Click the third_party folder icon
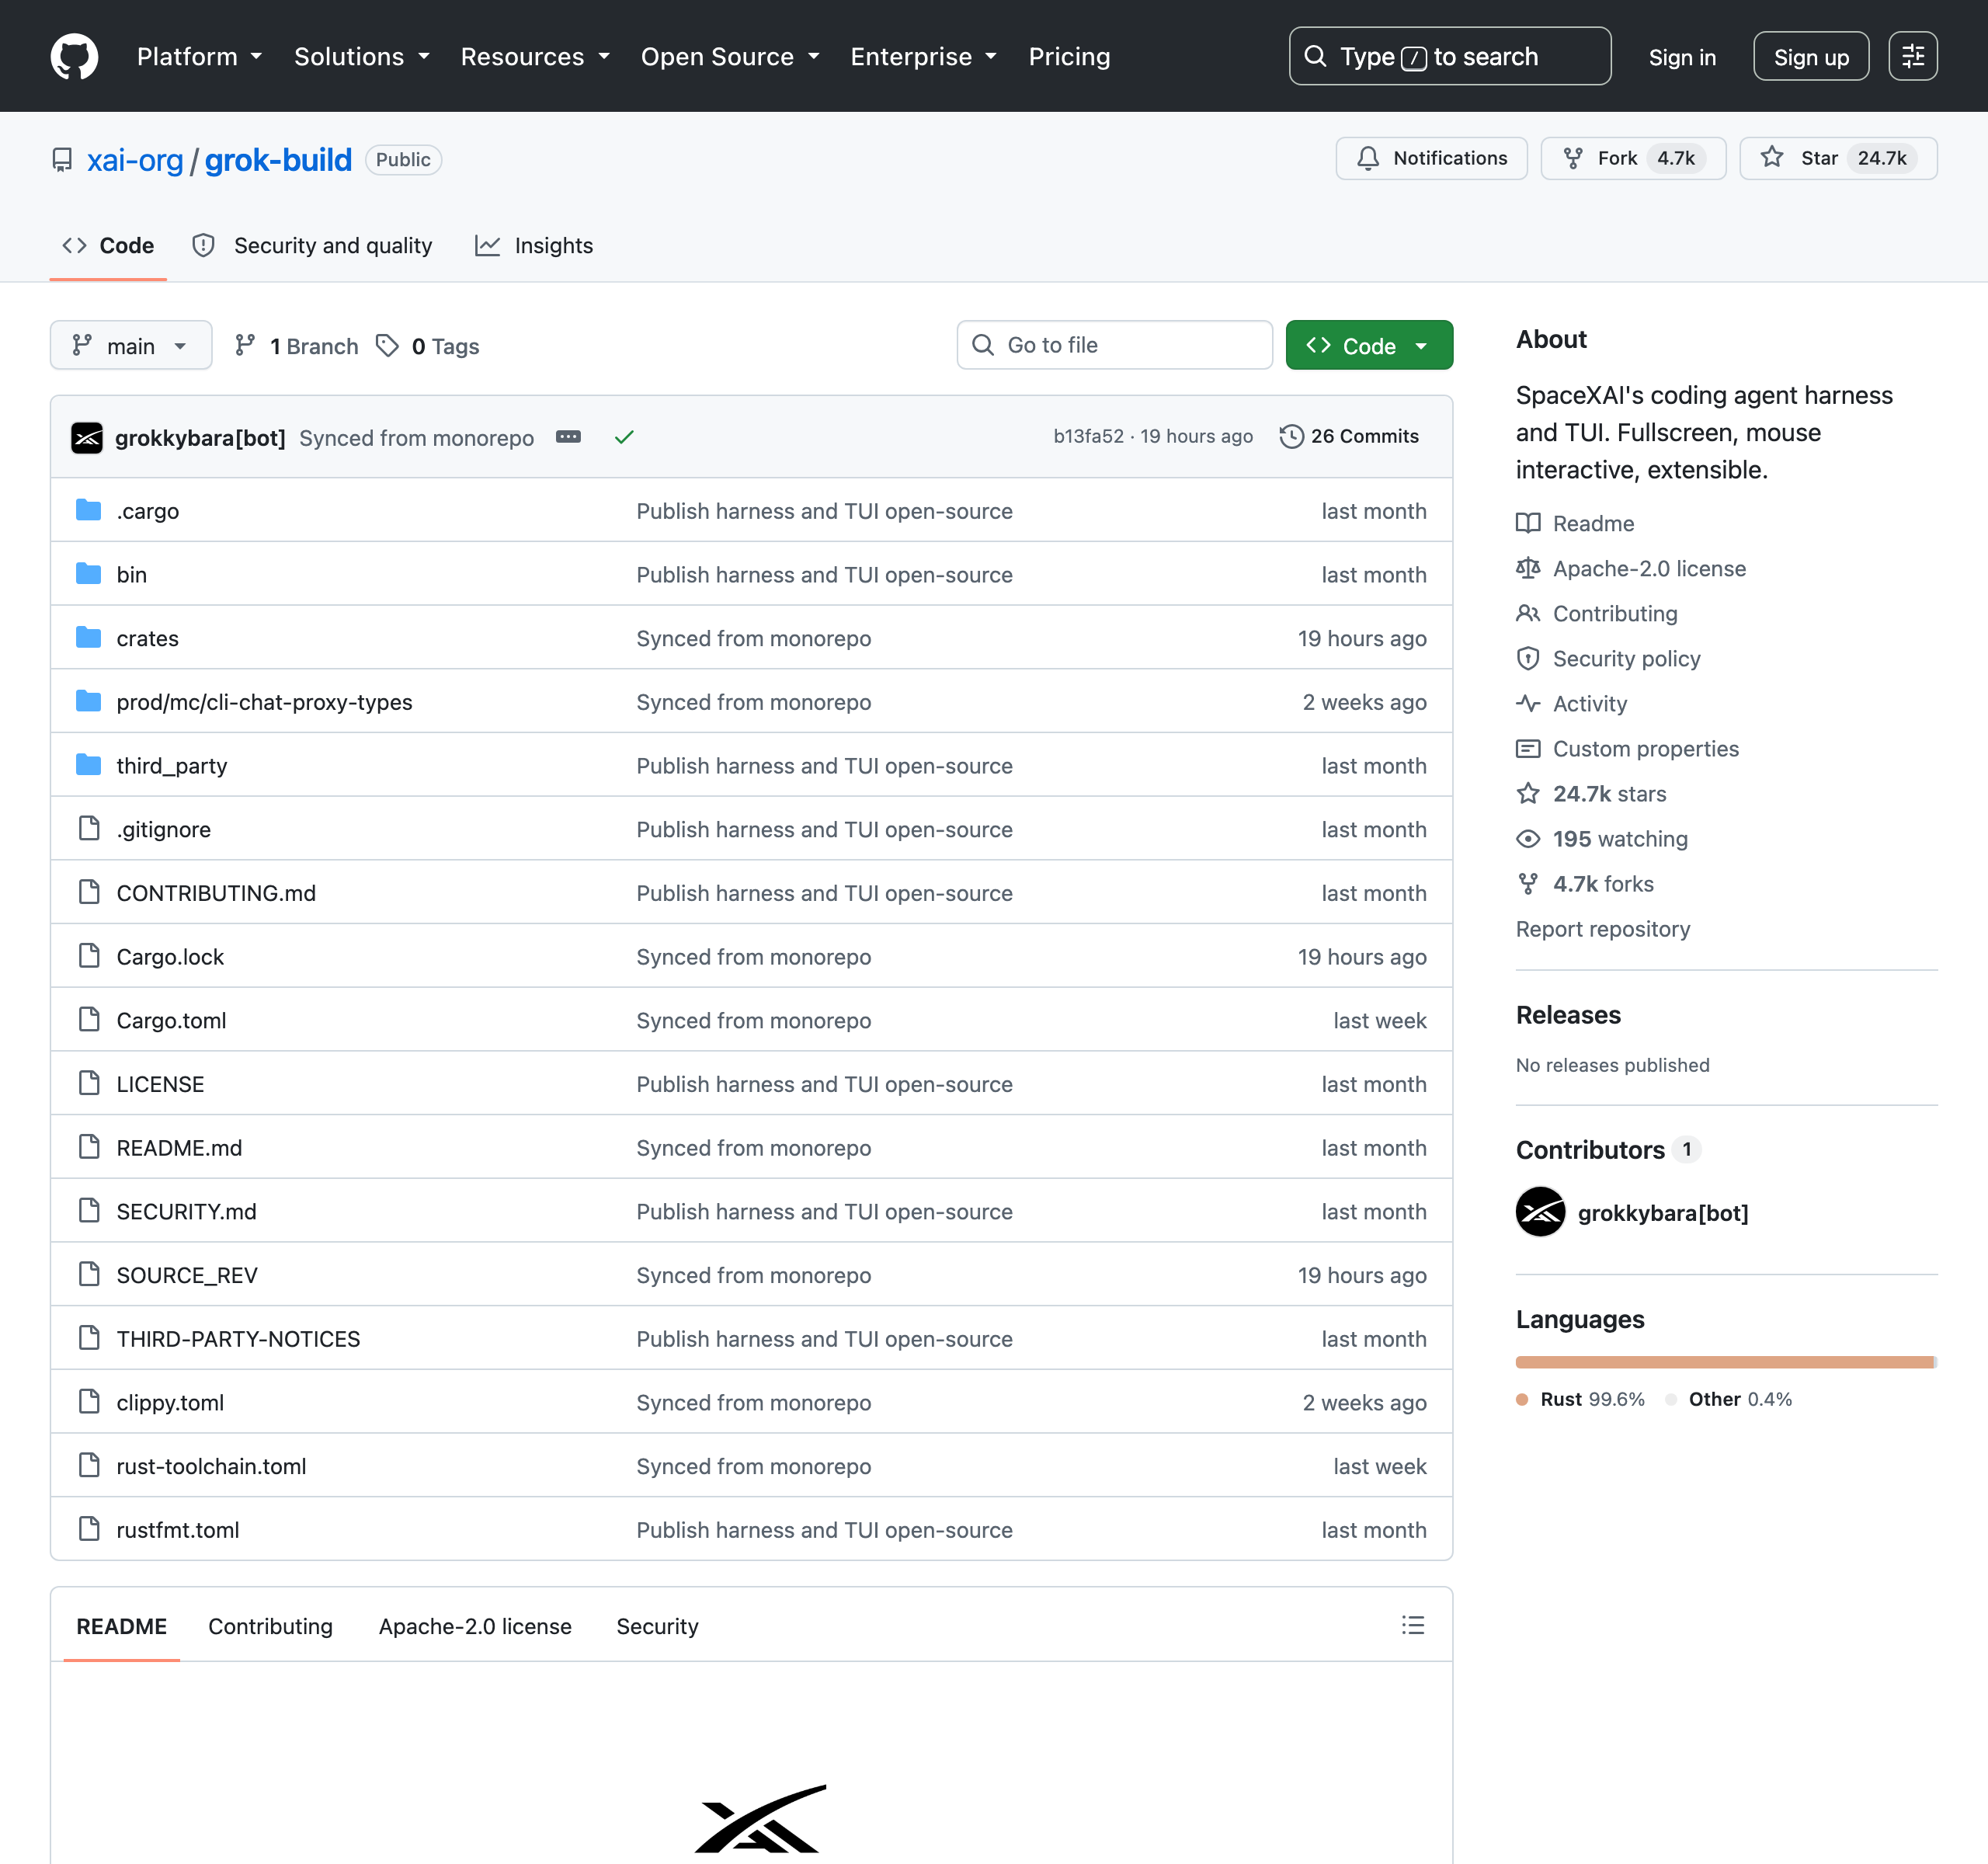 click(89, 765)
